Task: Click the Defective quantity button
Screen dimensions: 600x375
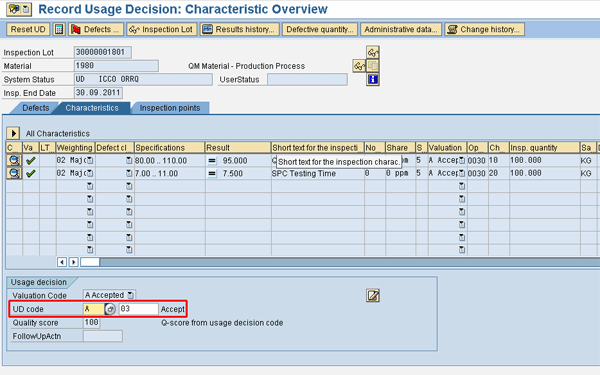Action: [x=320, y=29]
